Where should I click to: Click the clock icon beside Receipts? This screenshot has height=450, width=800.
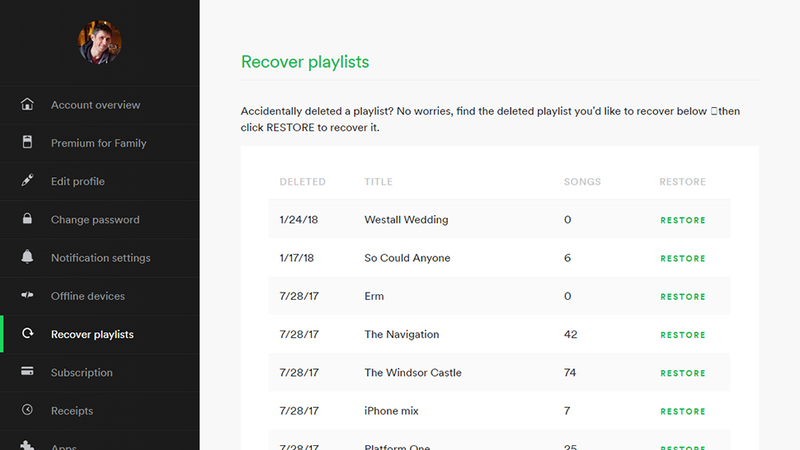27,409
